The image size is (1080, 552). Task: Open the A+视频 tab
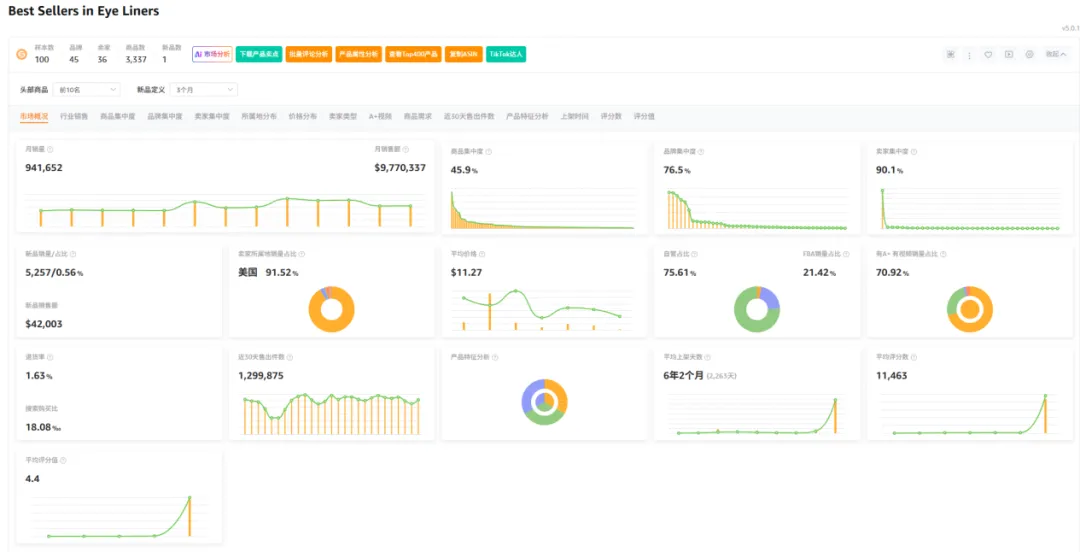coord(380,116)
